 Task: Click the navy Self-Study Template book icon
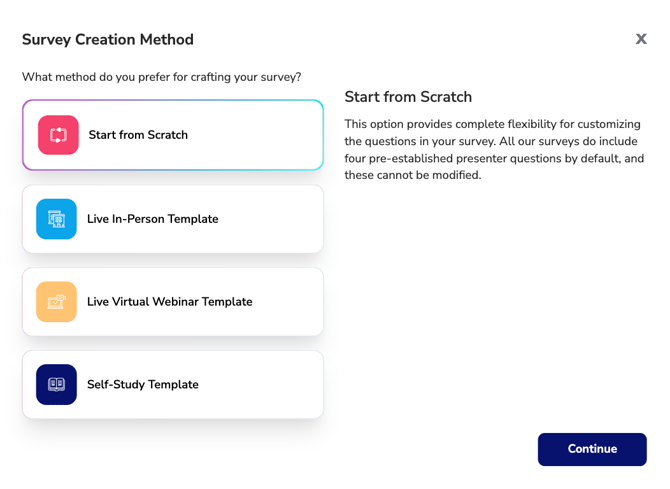point(56,384)
